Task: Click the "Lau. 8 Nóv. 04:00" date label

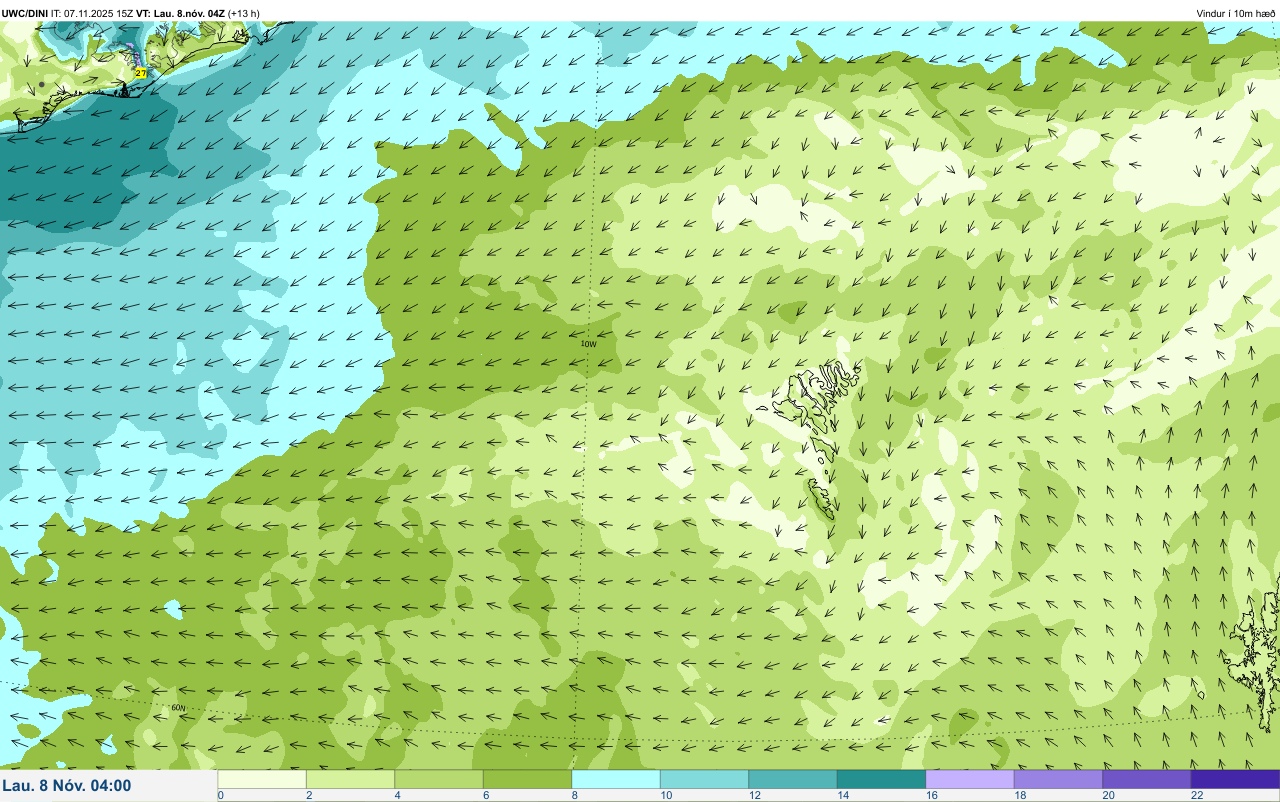Action: (x=67, y=786)
